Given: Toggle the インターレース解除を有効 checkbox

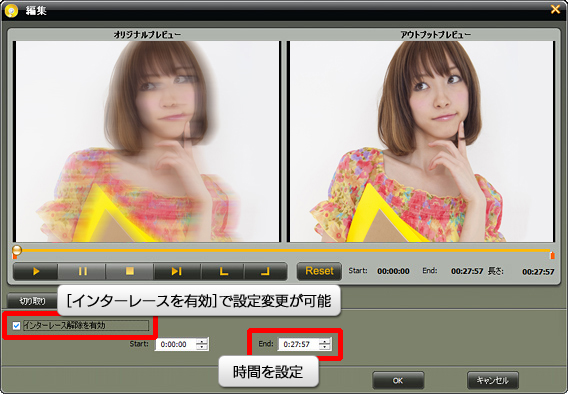Looking at the screenshot, I should (x=16, y=326).
